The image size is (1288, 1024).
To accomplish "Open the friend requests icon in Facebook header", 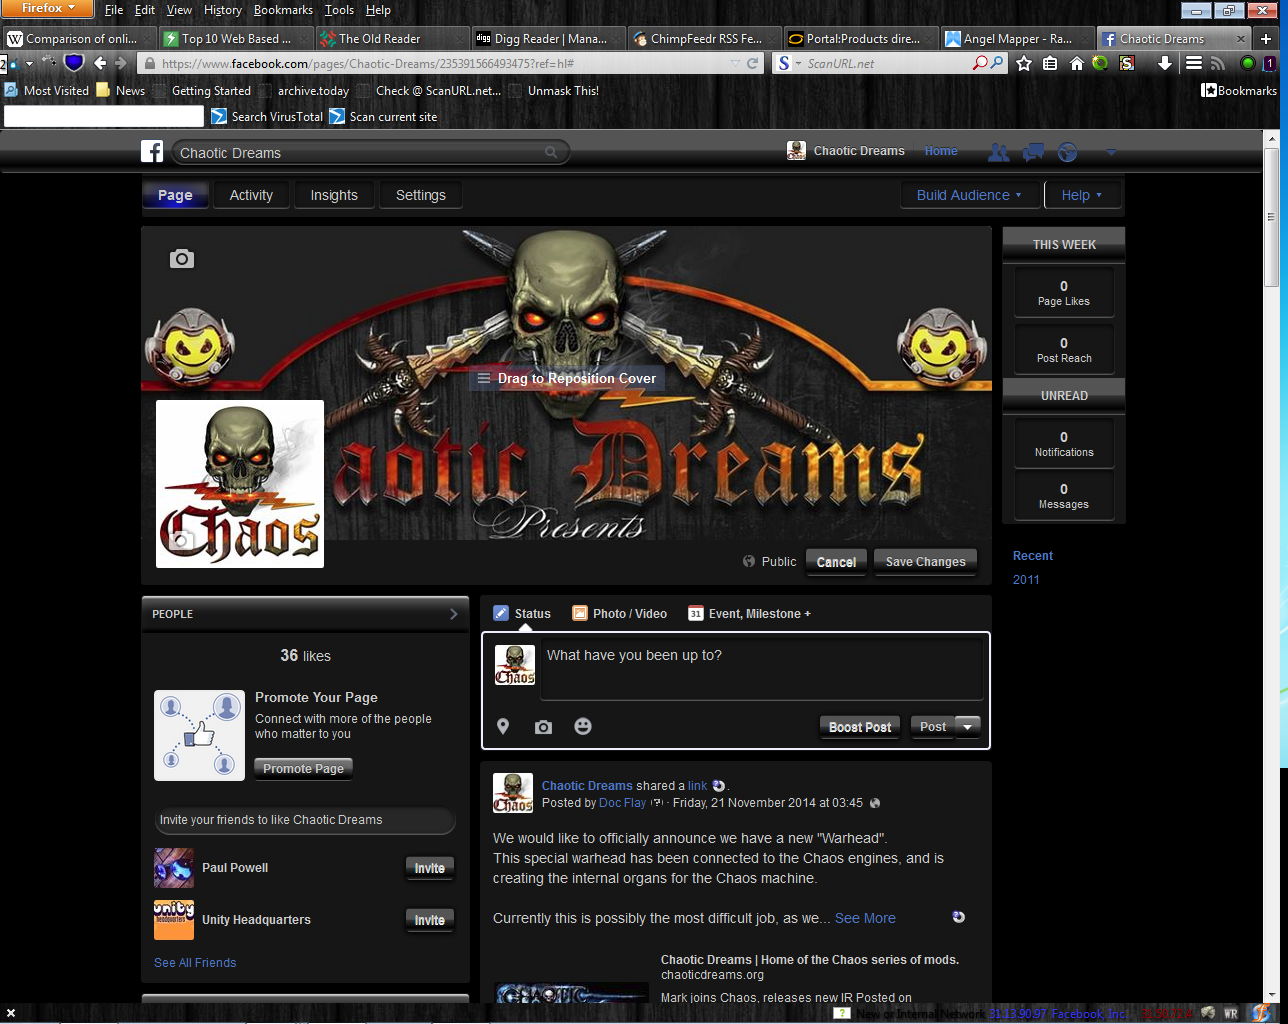I will [998, 152].
